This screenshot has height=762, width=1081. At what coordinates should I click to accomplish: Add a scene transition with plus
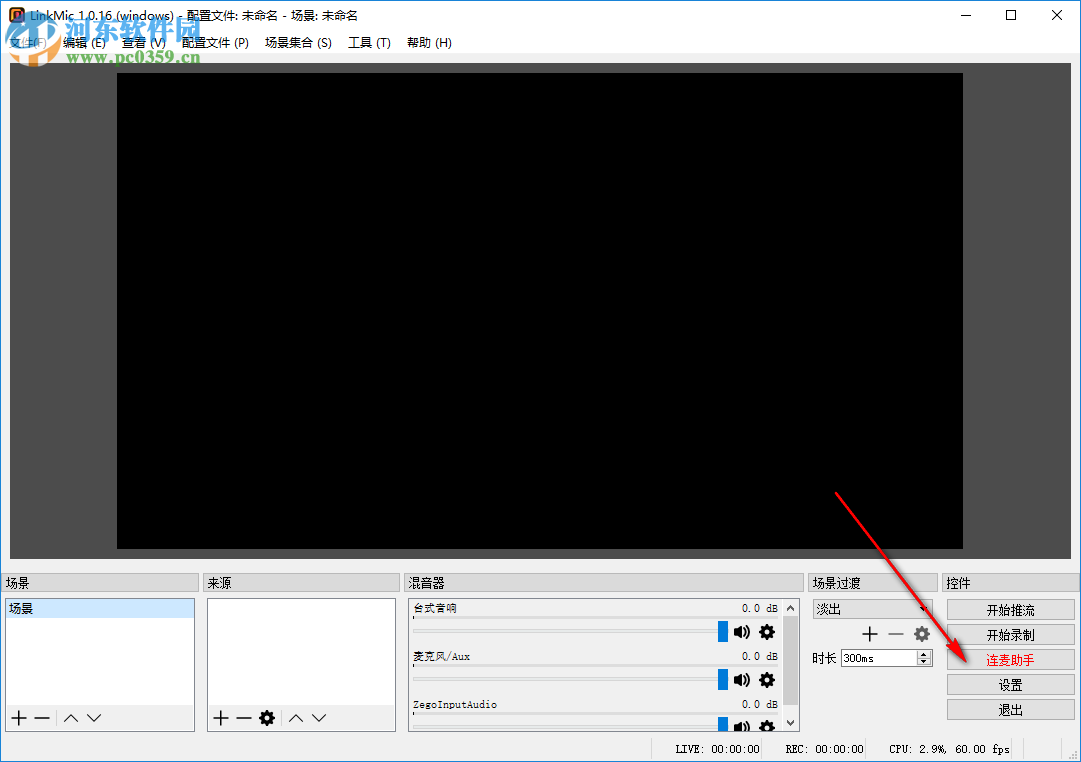[870, 634]
